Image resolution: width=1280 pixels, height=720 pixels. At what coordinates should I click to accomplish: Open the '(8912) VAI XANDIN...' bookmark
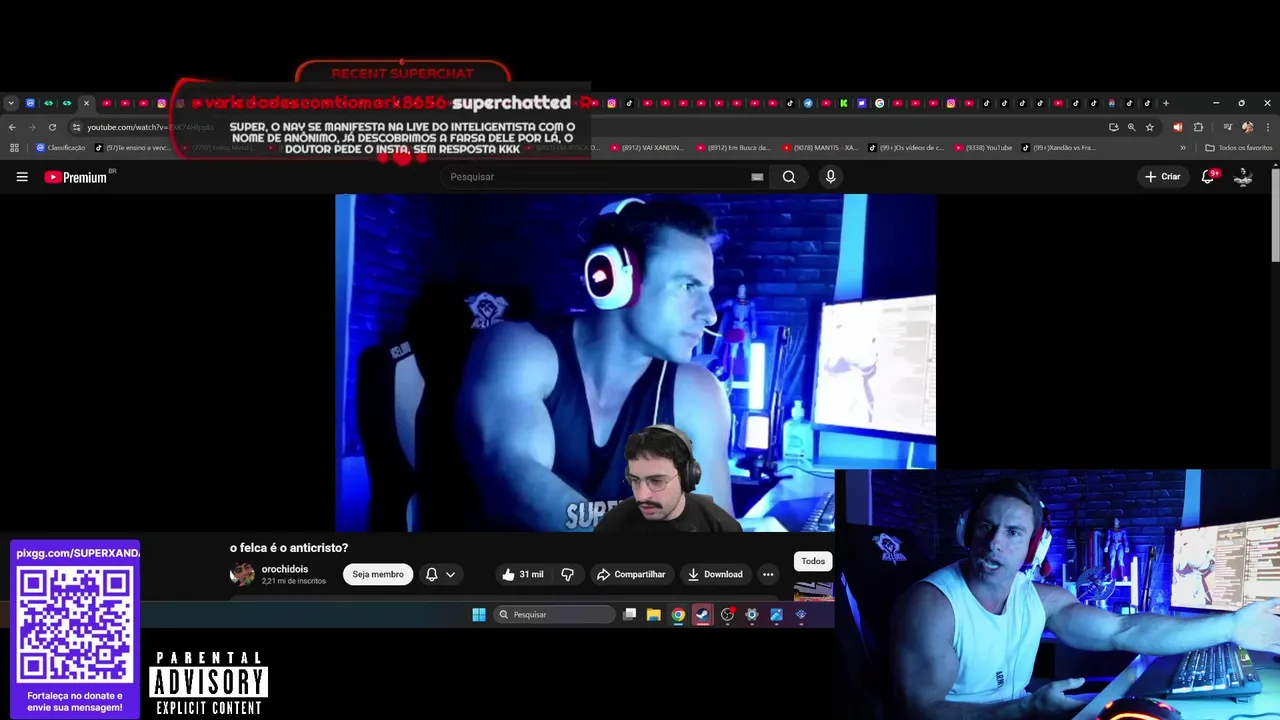tap(647, 147)
